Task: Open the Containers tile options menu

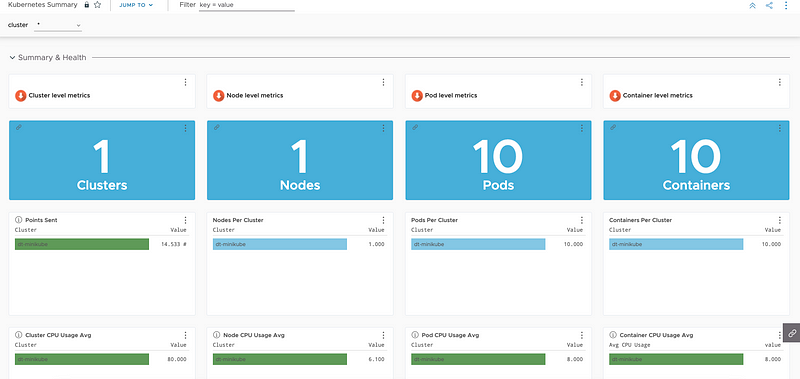Action: (x=780, y=129)
